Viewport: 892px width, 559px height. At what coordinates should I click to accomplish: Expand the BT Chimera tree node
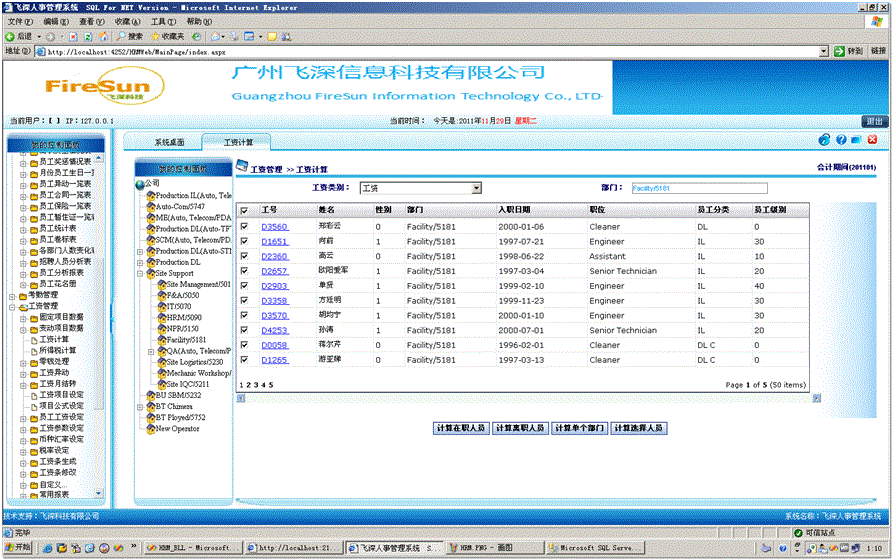pyautogui.click(x=140, y=406)
